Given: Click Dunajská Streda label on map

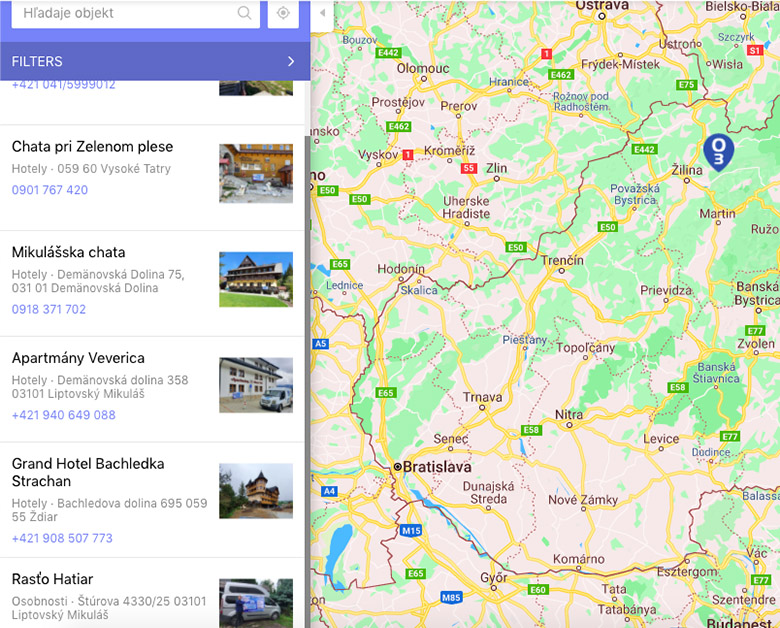Looking at the screenshot, I should [488, 493].
